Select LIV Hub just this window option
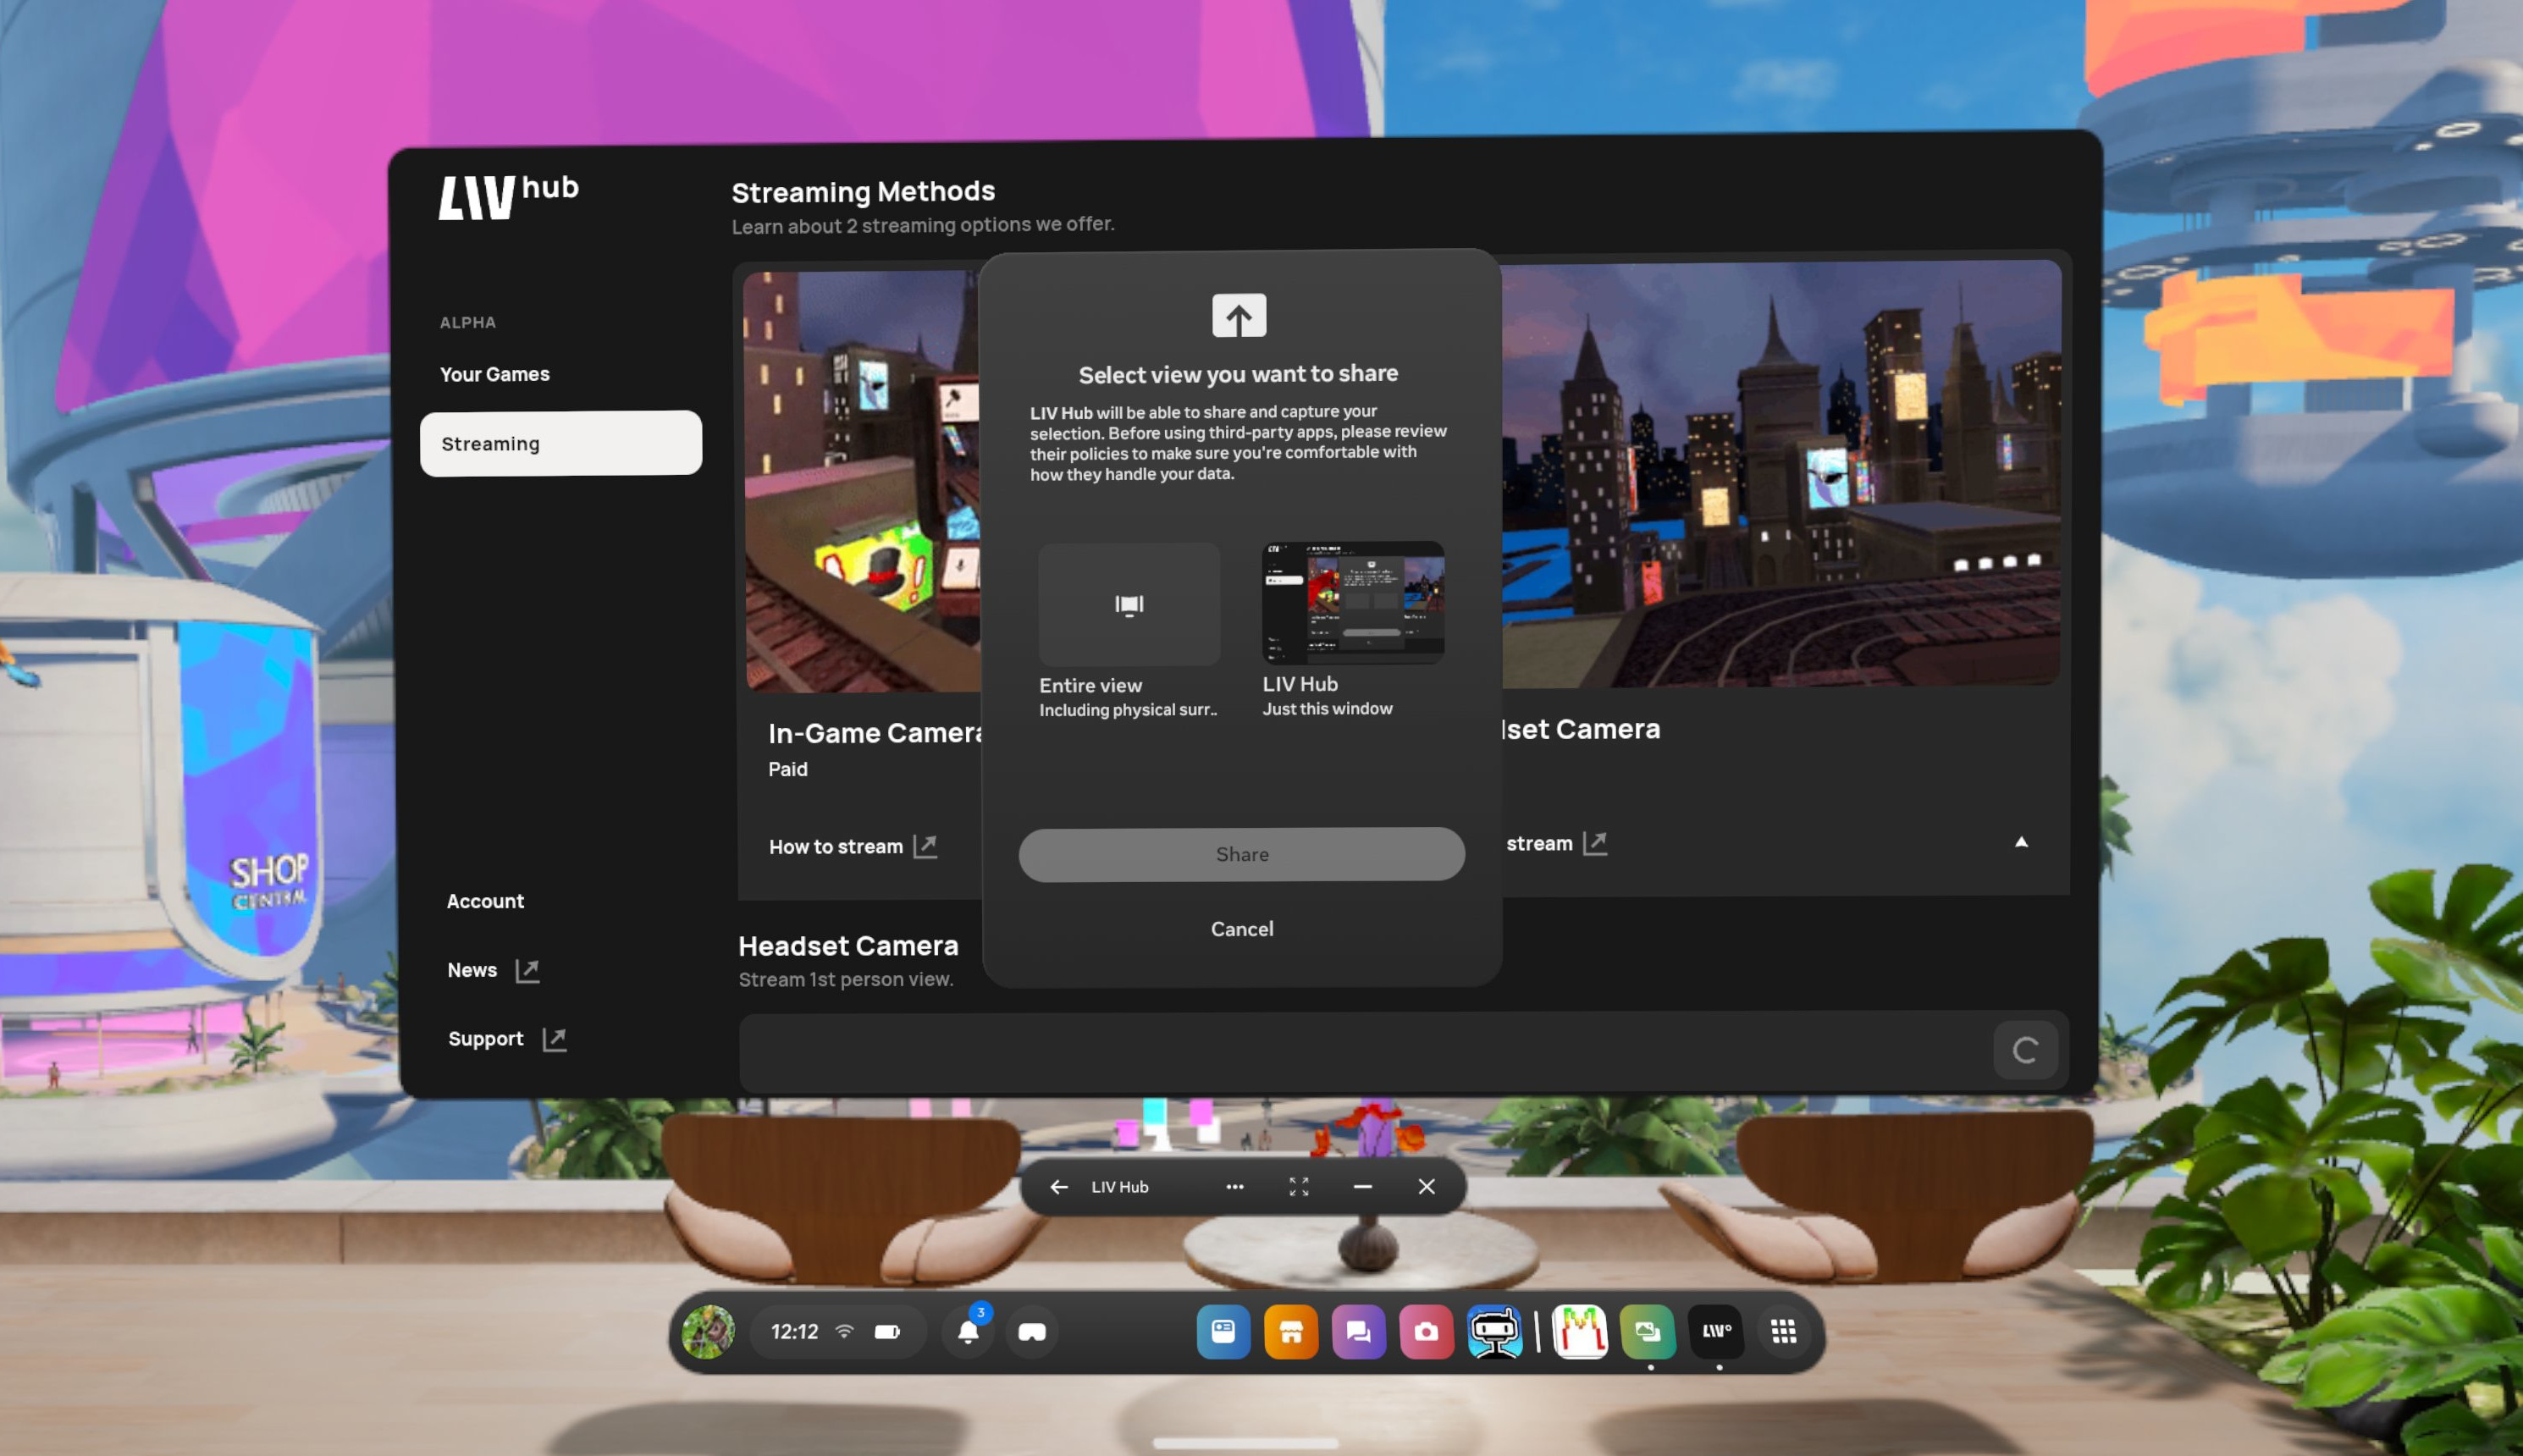The height and width of the screenshot is (1456, 2523). (1351, 602)
